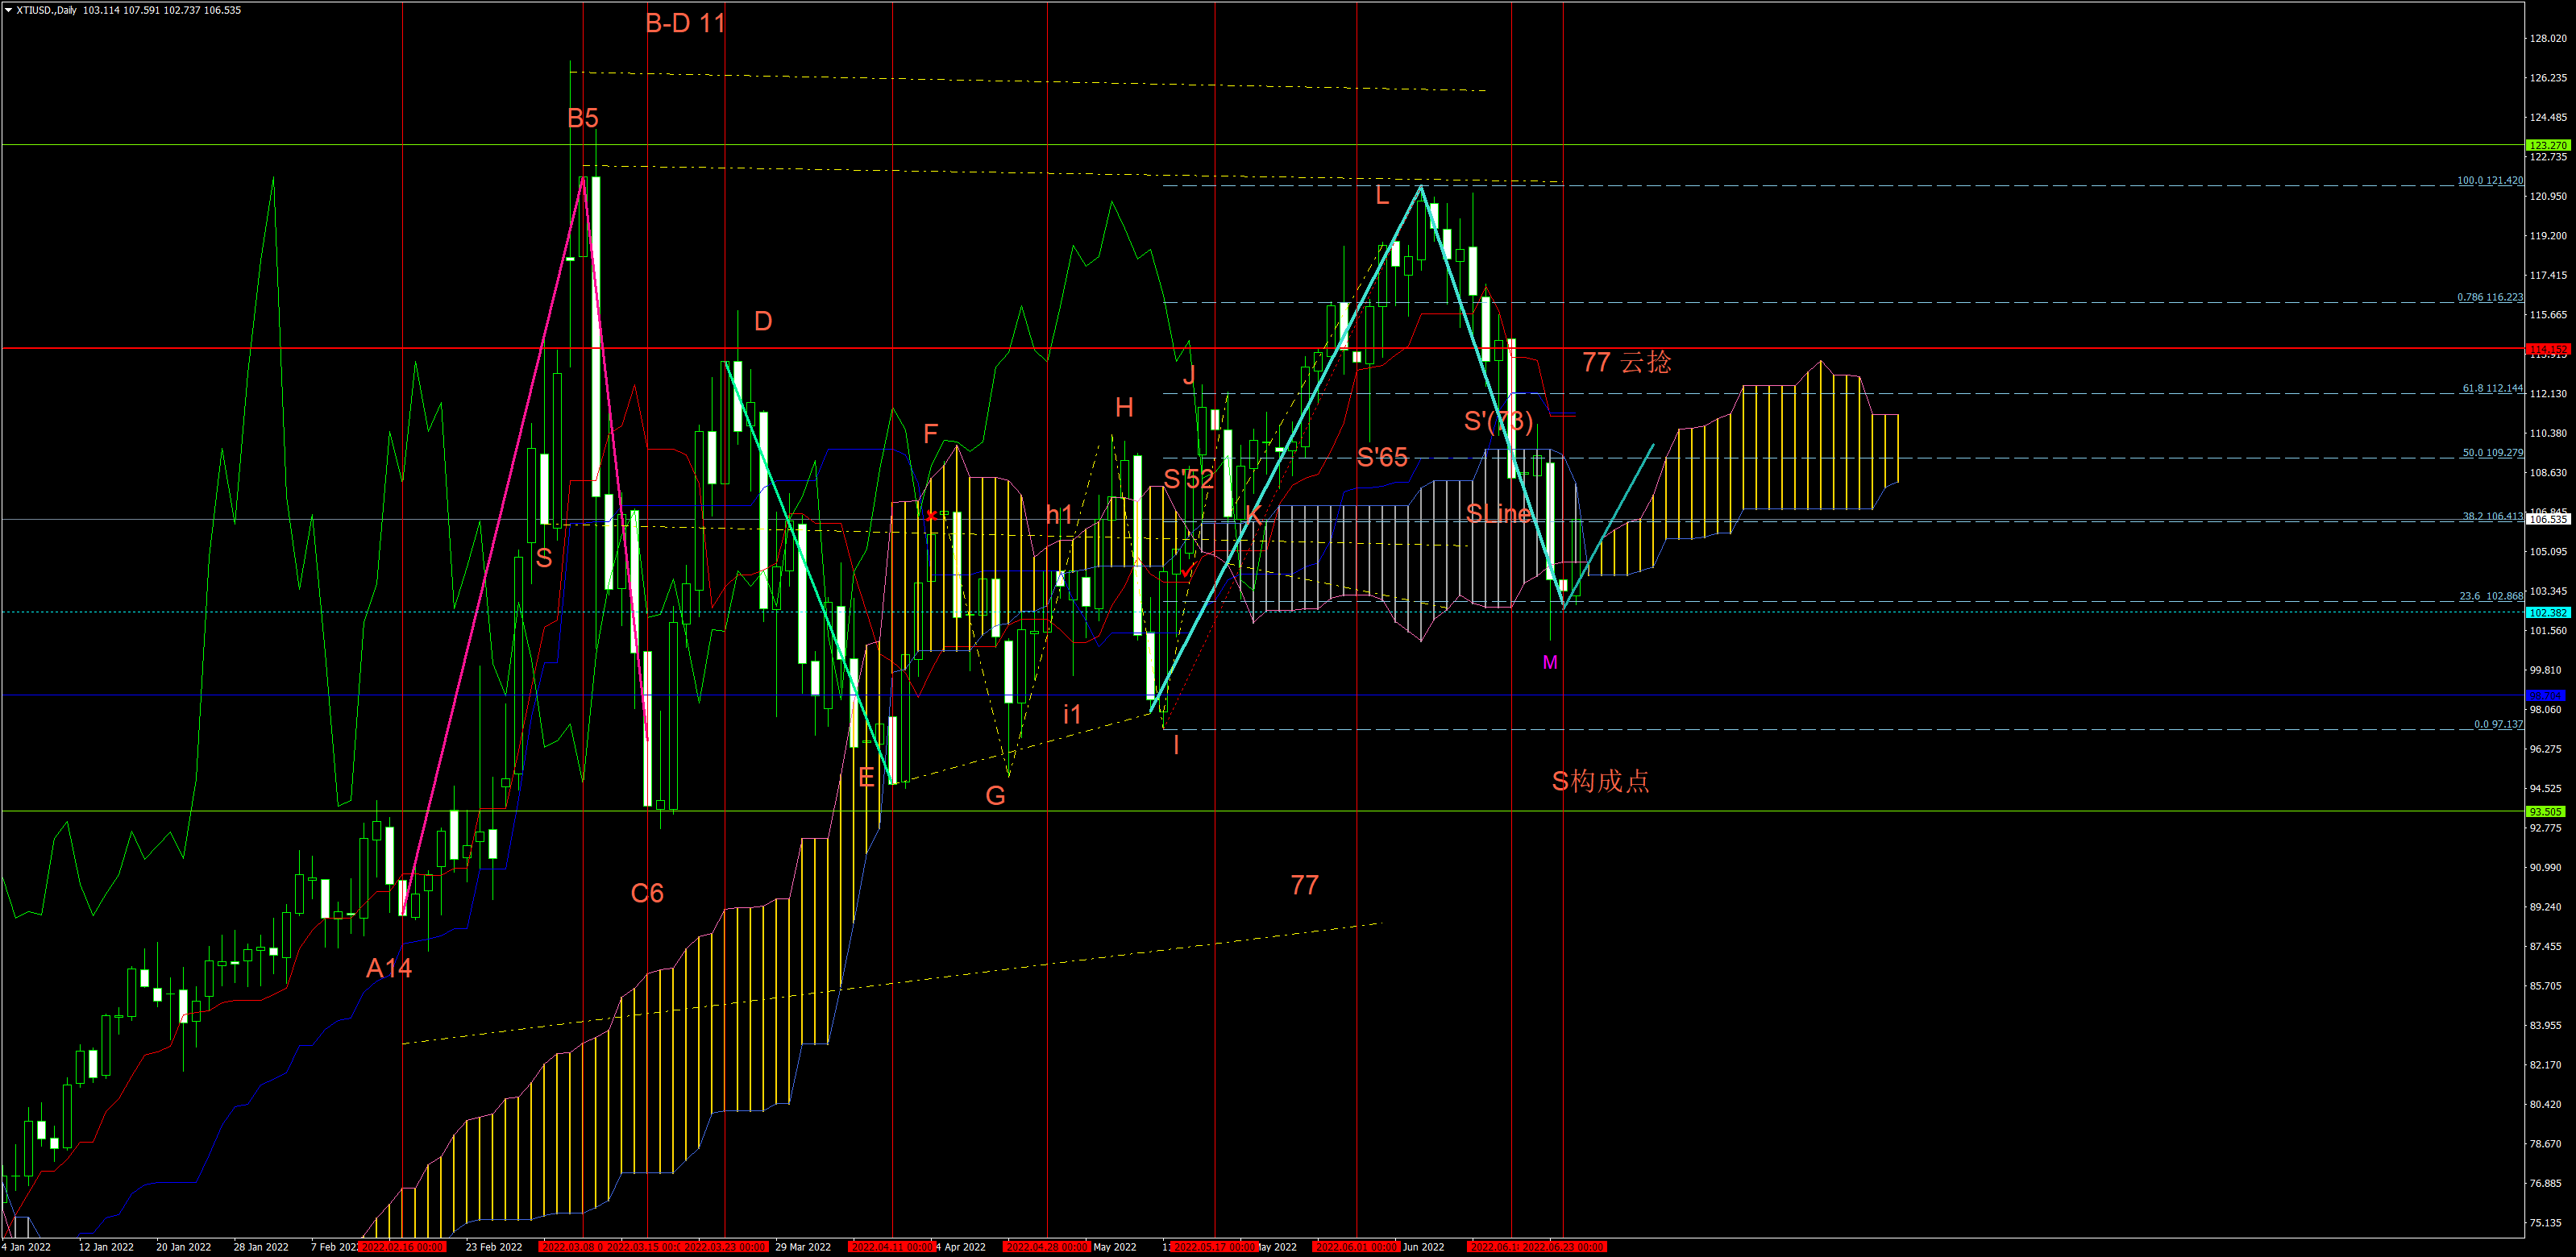Select the H label on chart

[x=1124, y=407]
